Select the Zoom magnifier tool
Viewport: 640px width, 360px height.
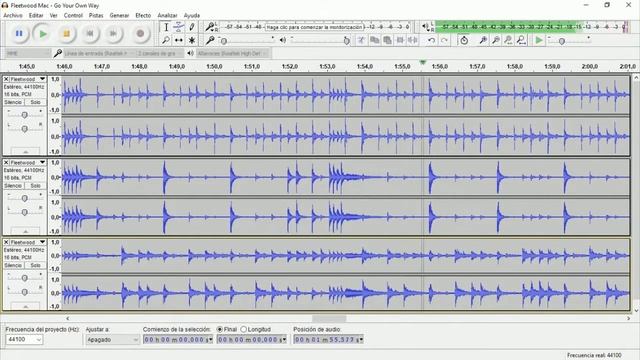click(166, 40)
